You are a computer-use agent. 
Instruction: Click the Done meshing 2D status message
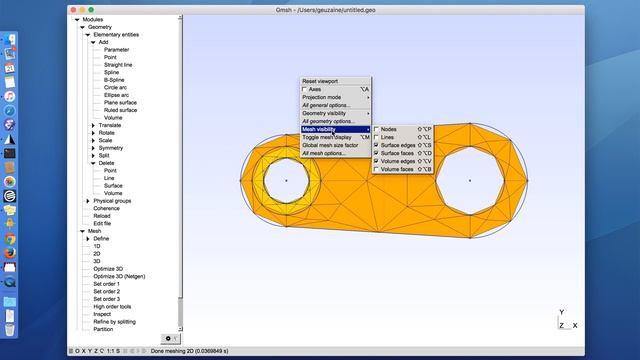tap(189, 351)
